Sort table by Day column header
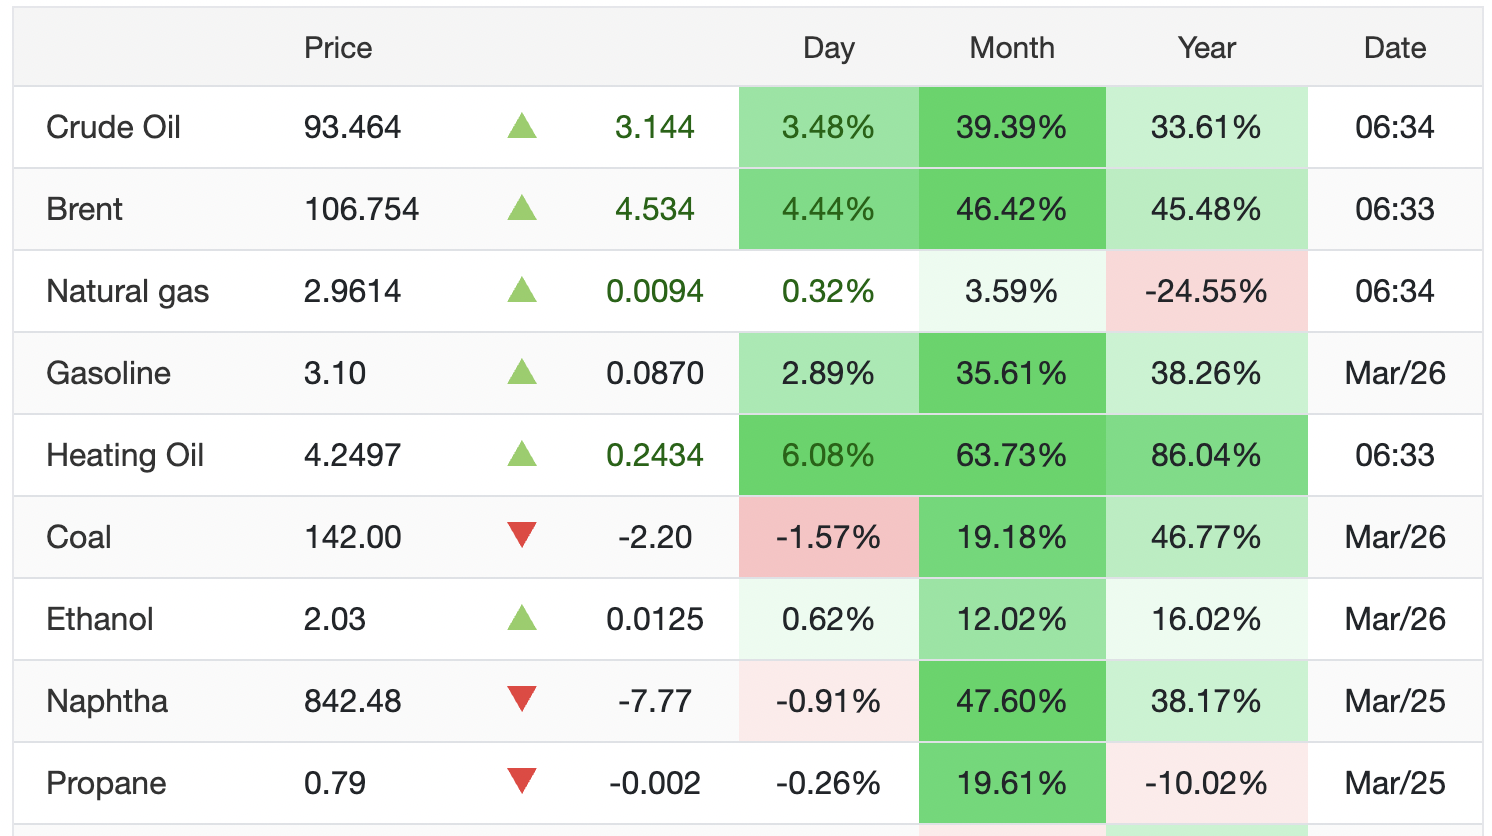1492x836 pixels. click(x=828, y=48)
